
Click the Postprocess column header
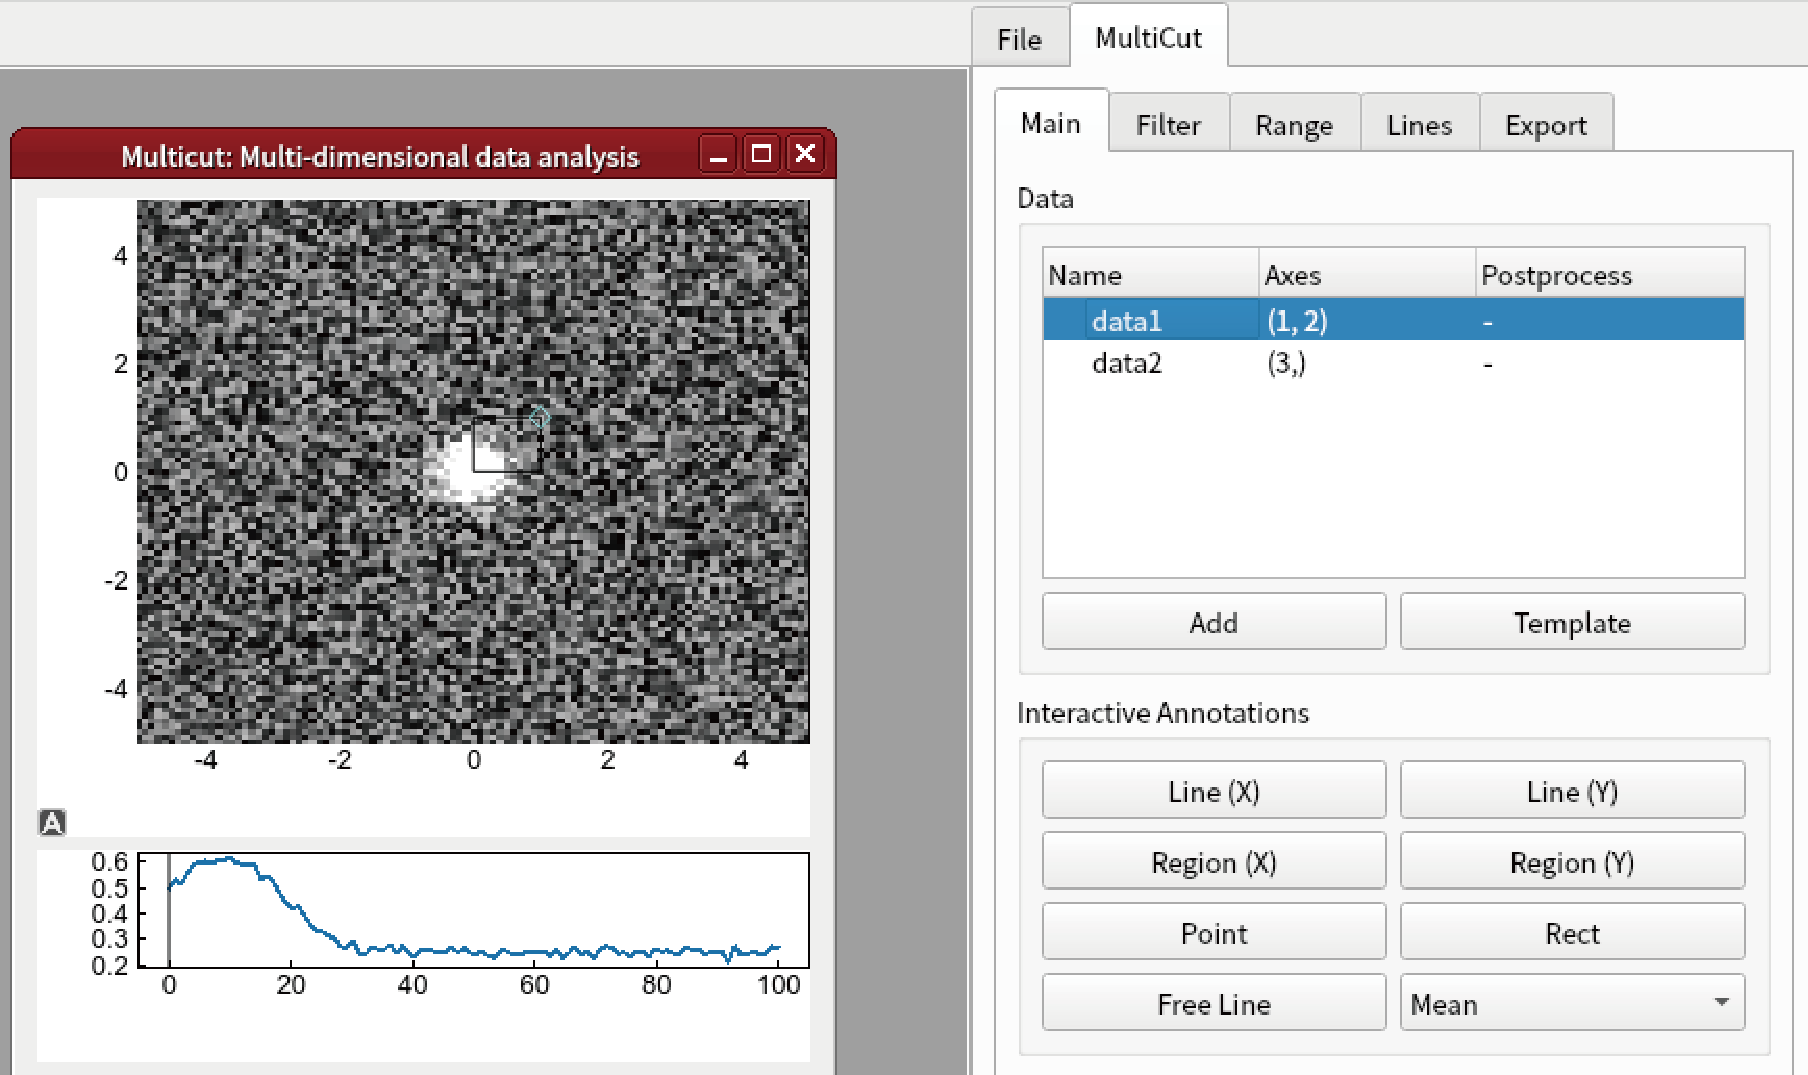(x=1610, y=275)
